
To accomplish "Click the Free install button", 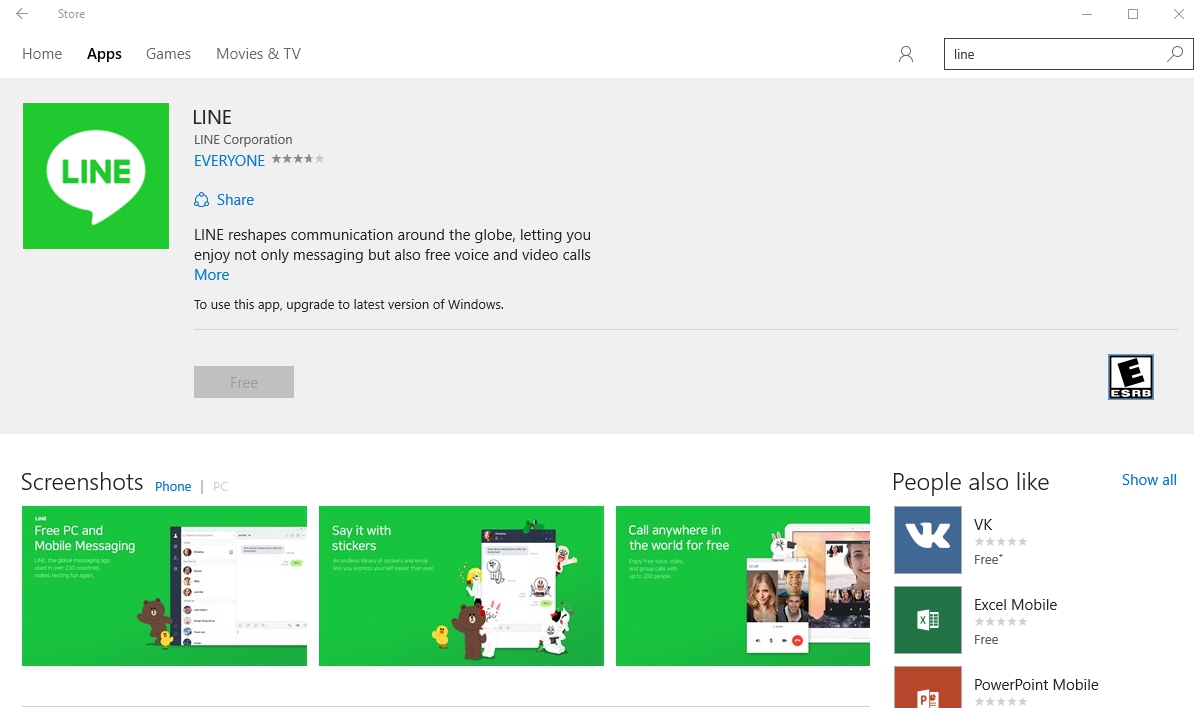I will pyautogui.click(x=244, y=382).
